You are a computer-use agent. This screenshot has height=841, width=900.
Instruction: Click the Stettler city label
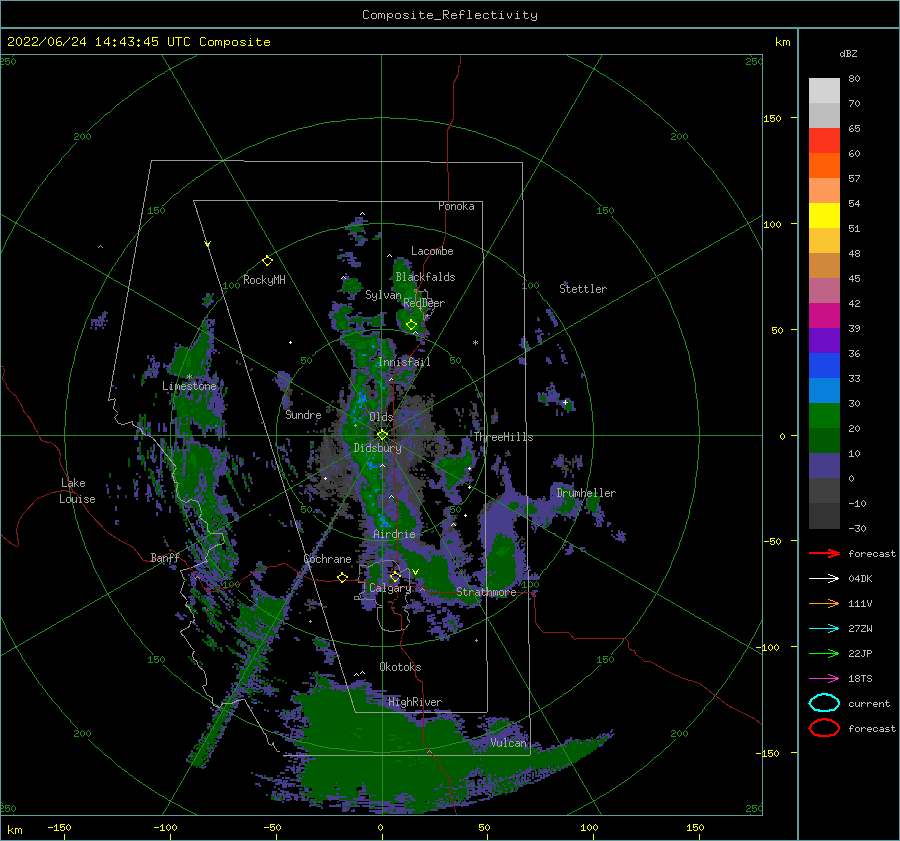coord(583,289)
